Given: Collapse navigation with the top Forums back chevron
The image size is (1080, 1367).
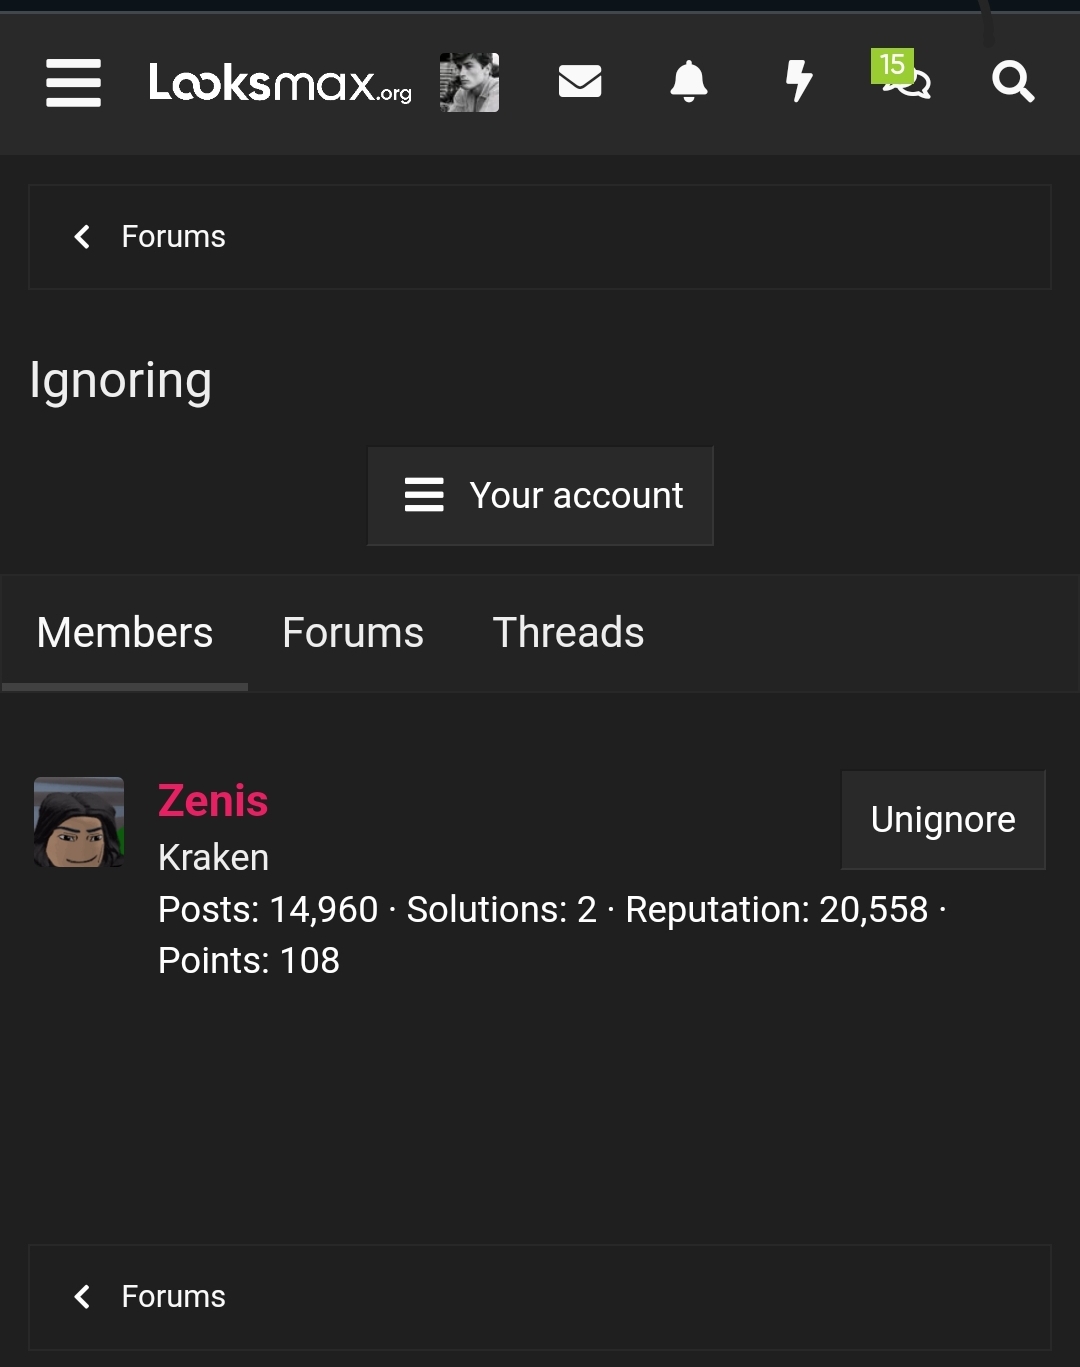Looking at the screenshot, I should 82,236.
